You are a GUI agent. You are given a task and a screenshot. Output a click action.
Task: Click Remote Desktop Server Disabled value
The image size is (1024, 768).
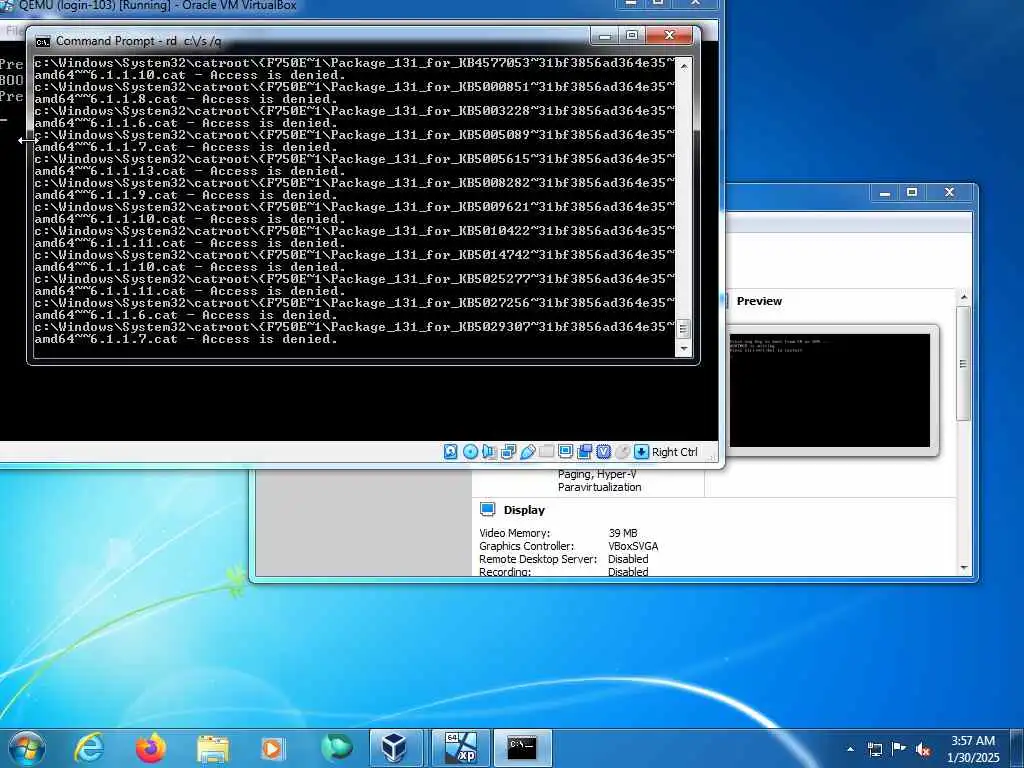point(628,559)
